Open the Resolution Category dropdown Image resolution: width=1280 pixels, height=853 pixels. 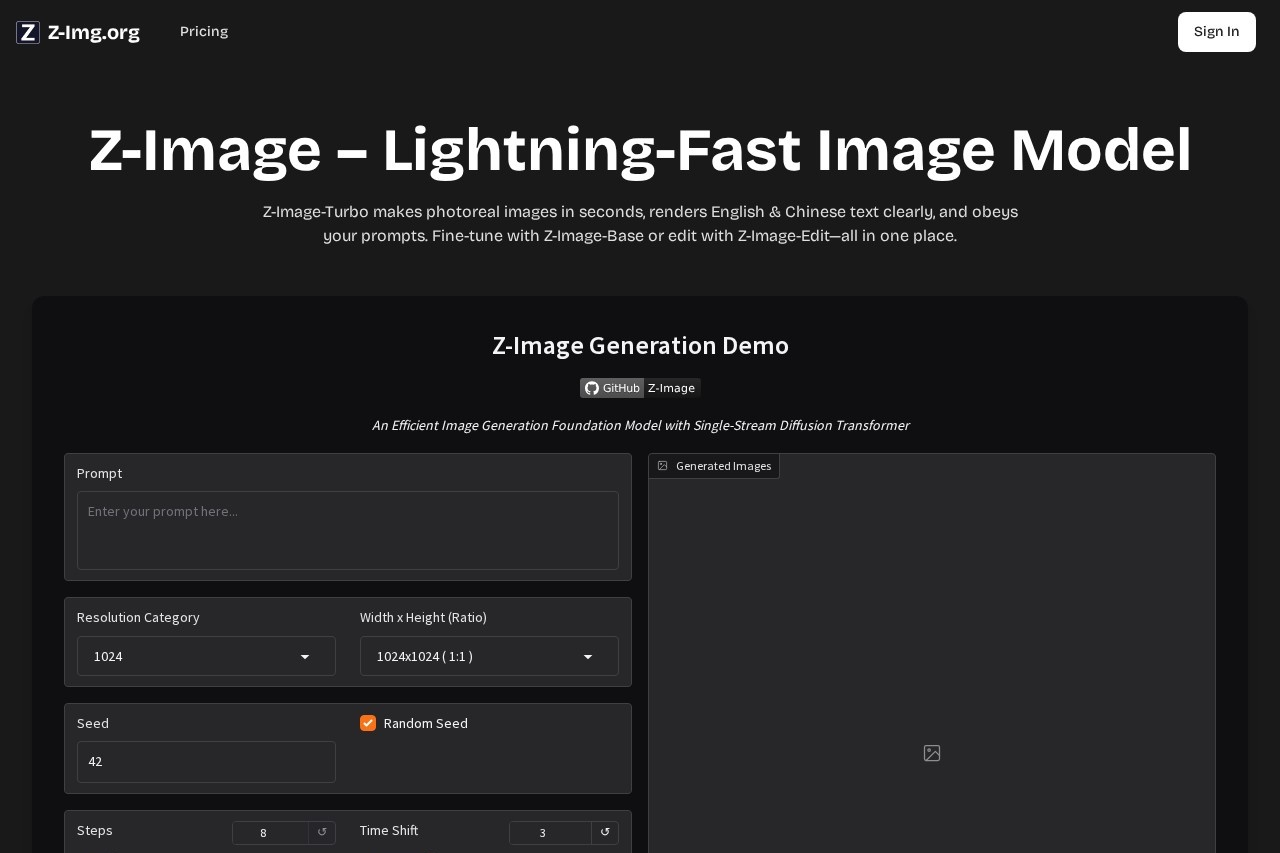[206, 656]
